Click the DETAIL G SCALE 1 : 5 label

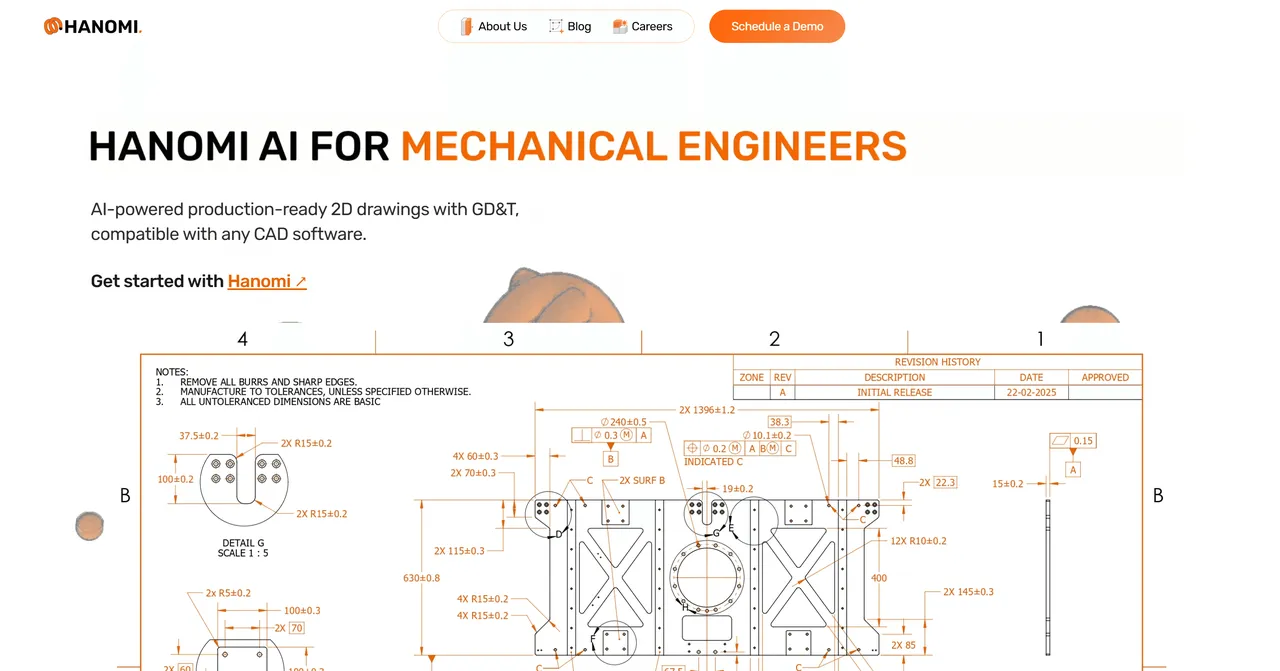point(243,548)
